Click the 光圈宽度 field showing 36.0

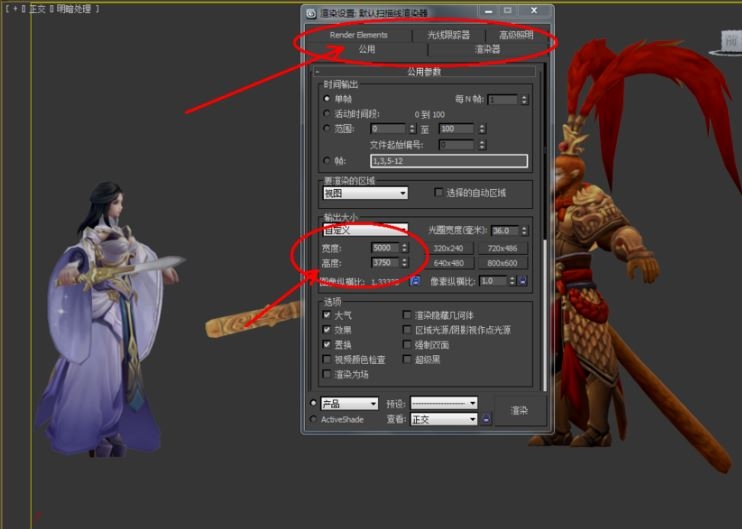click(505, 230)
